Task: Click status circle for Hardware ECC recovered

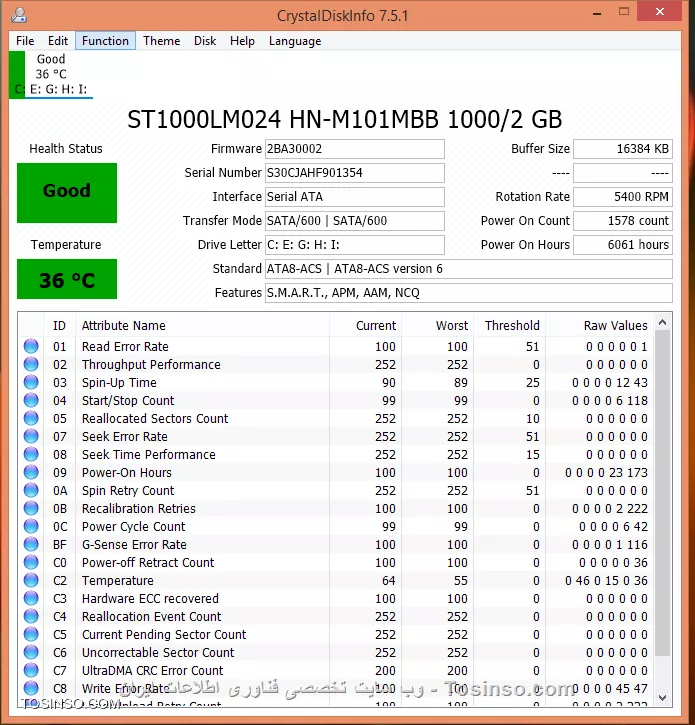Action: pos(31,599)
